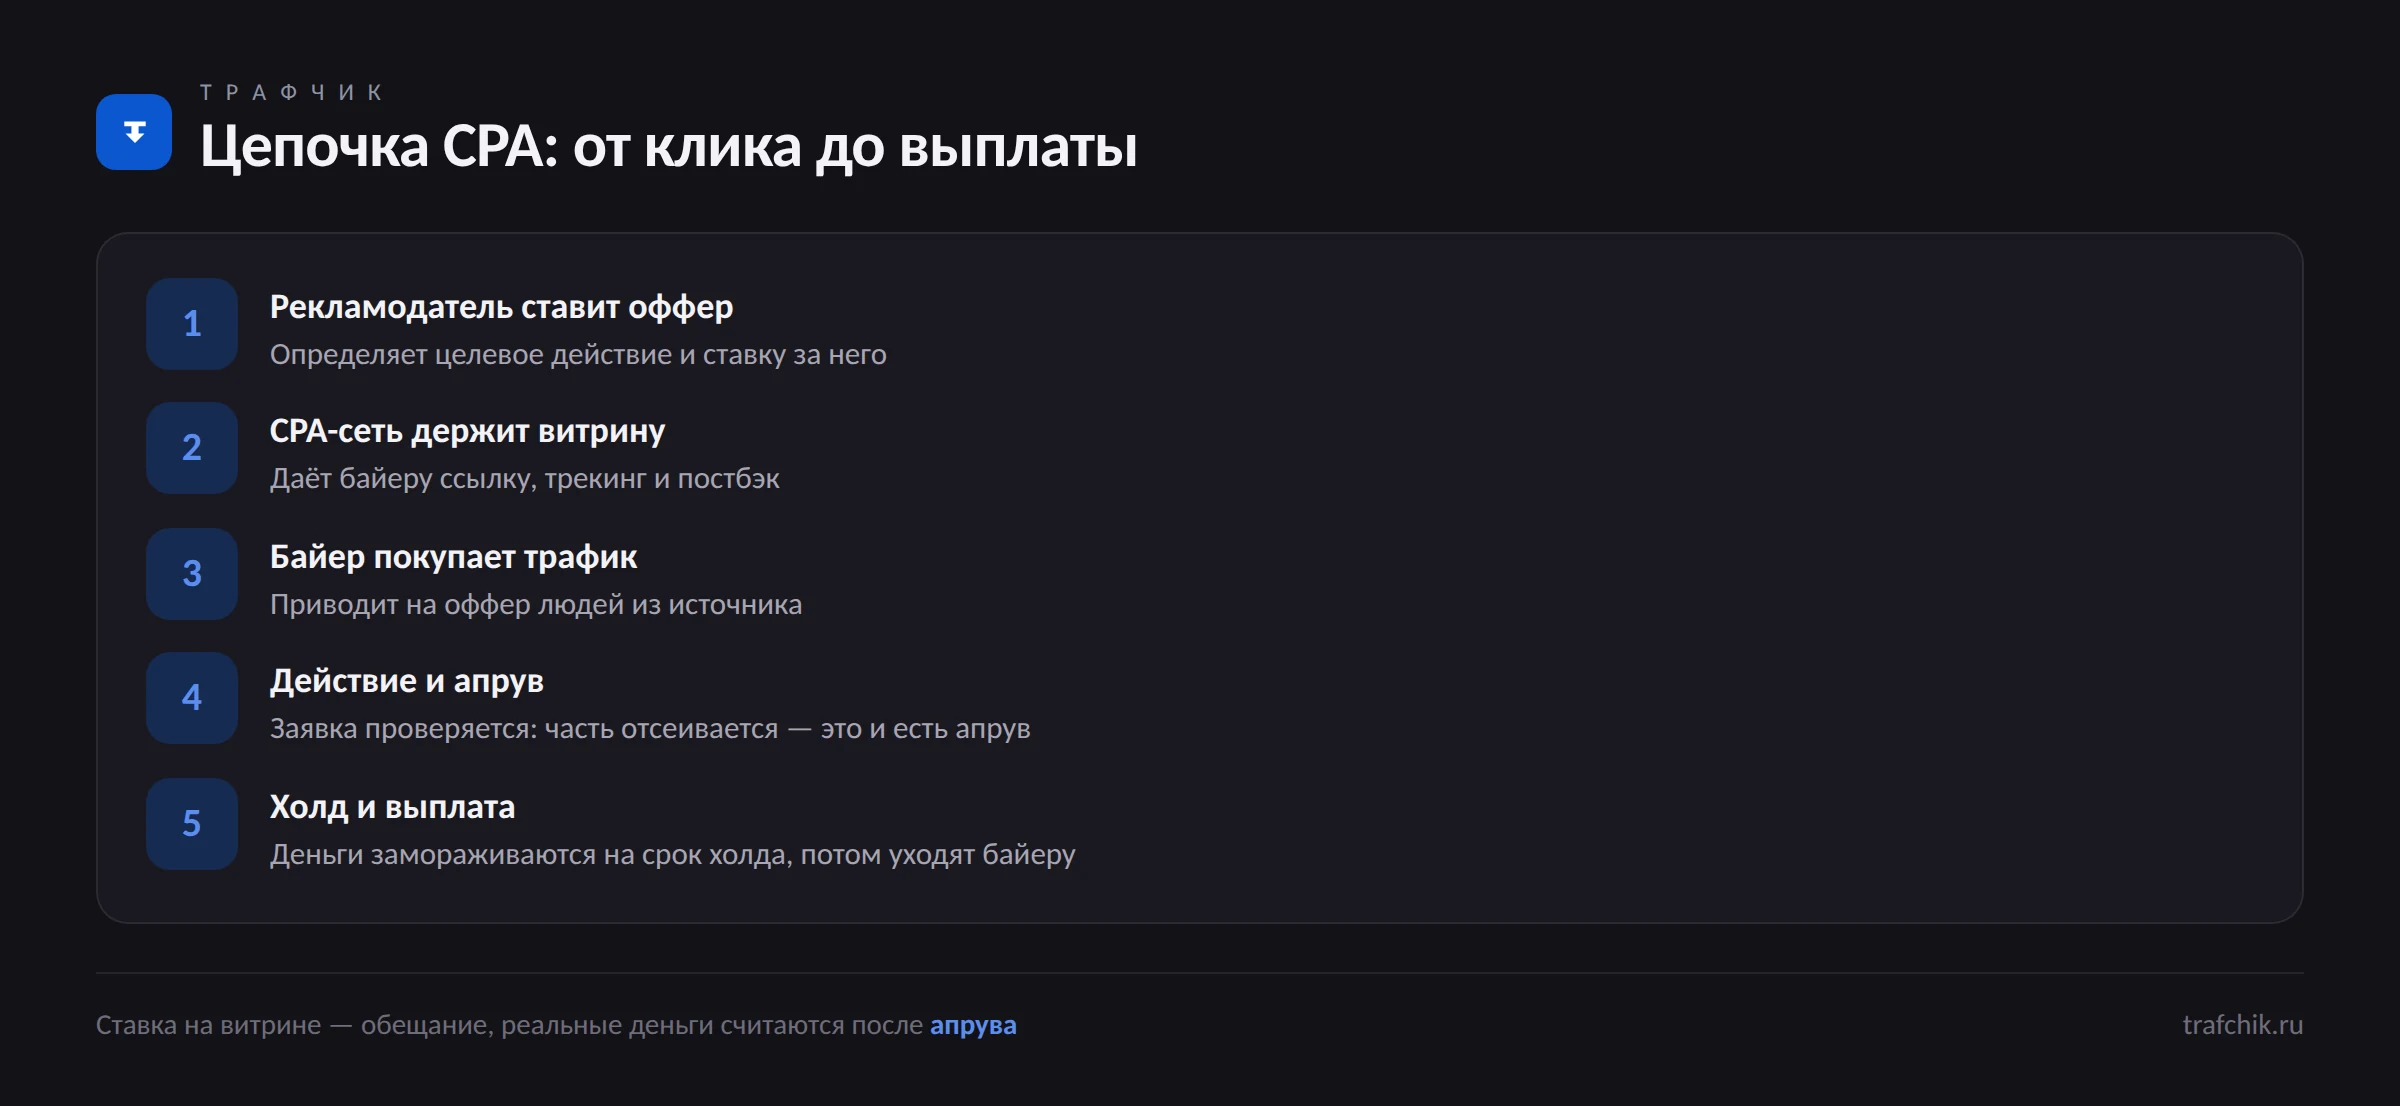The height and width of the screenshot is (1106, 2400).
Task: Click the title 'Байер покупает трафик'
Action: (453, 557)
